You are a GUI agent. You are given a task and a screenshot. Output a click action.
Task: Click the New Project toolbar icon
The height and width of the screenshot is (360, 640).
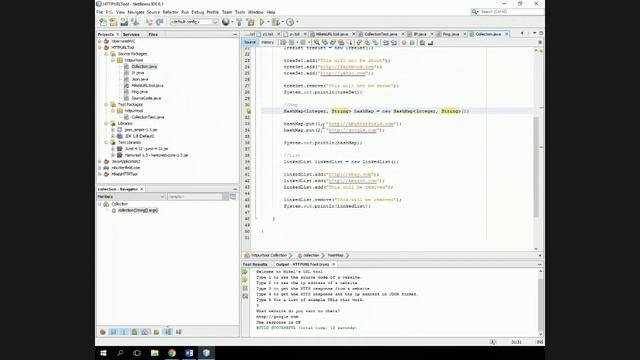click(x=113, y=22)
